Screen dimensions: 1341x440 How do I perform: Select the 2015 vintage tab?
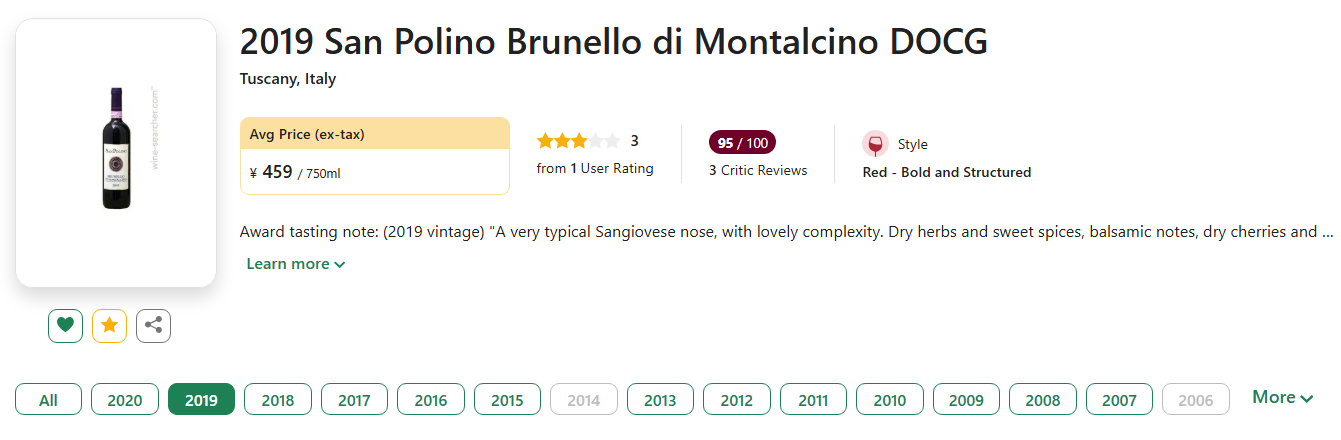pyautogui.click(x=507, y=400)
